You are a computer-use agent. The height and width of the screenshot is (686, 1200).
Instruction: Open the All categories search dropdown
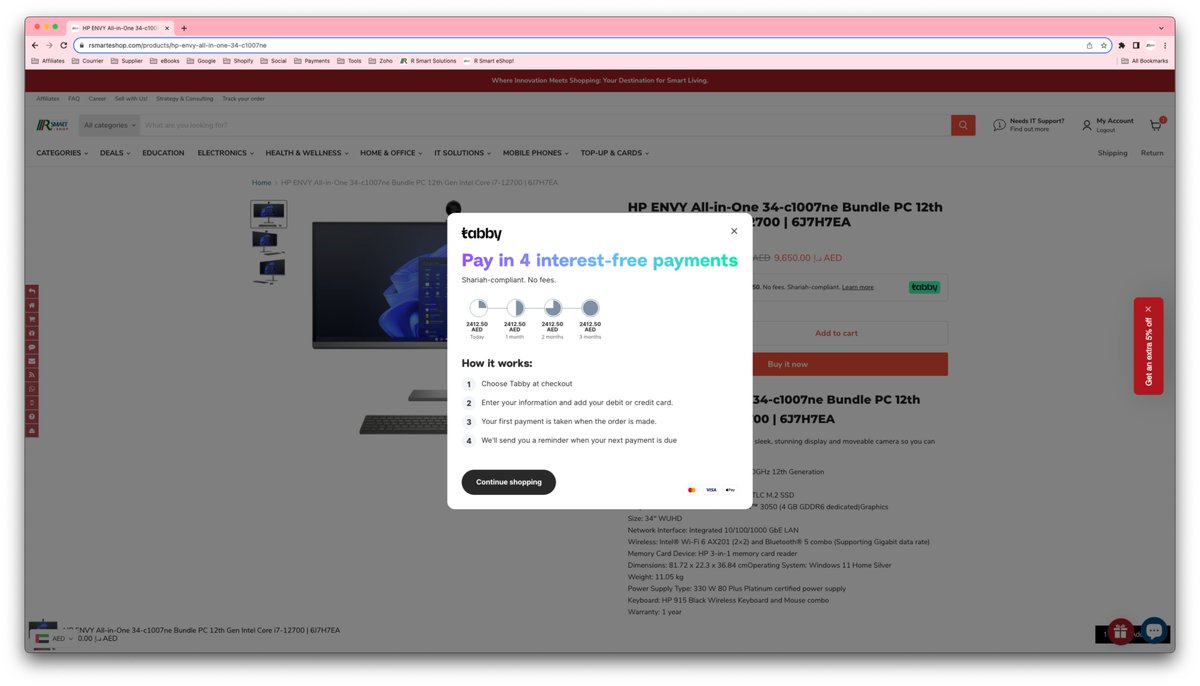(x=109, y=125)
